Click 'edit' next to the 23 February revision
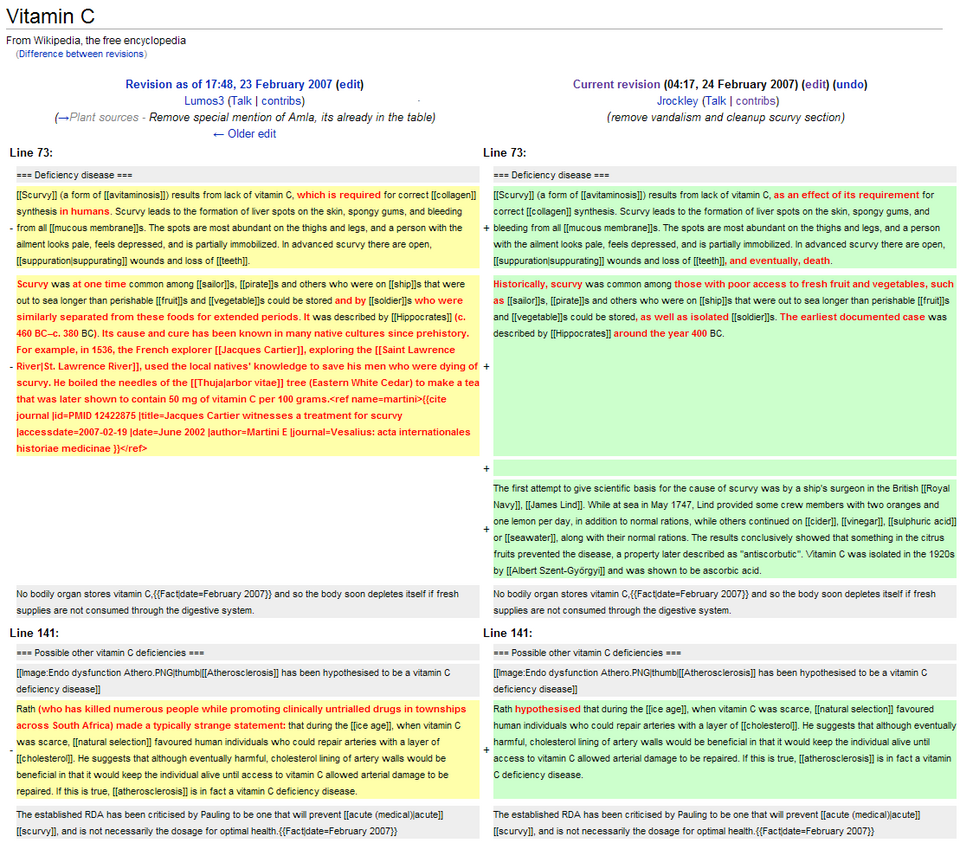The image size is (960, 843). 350,85
